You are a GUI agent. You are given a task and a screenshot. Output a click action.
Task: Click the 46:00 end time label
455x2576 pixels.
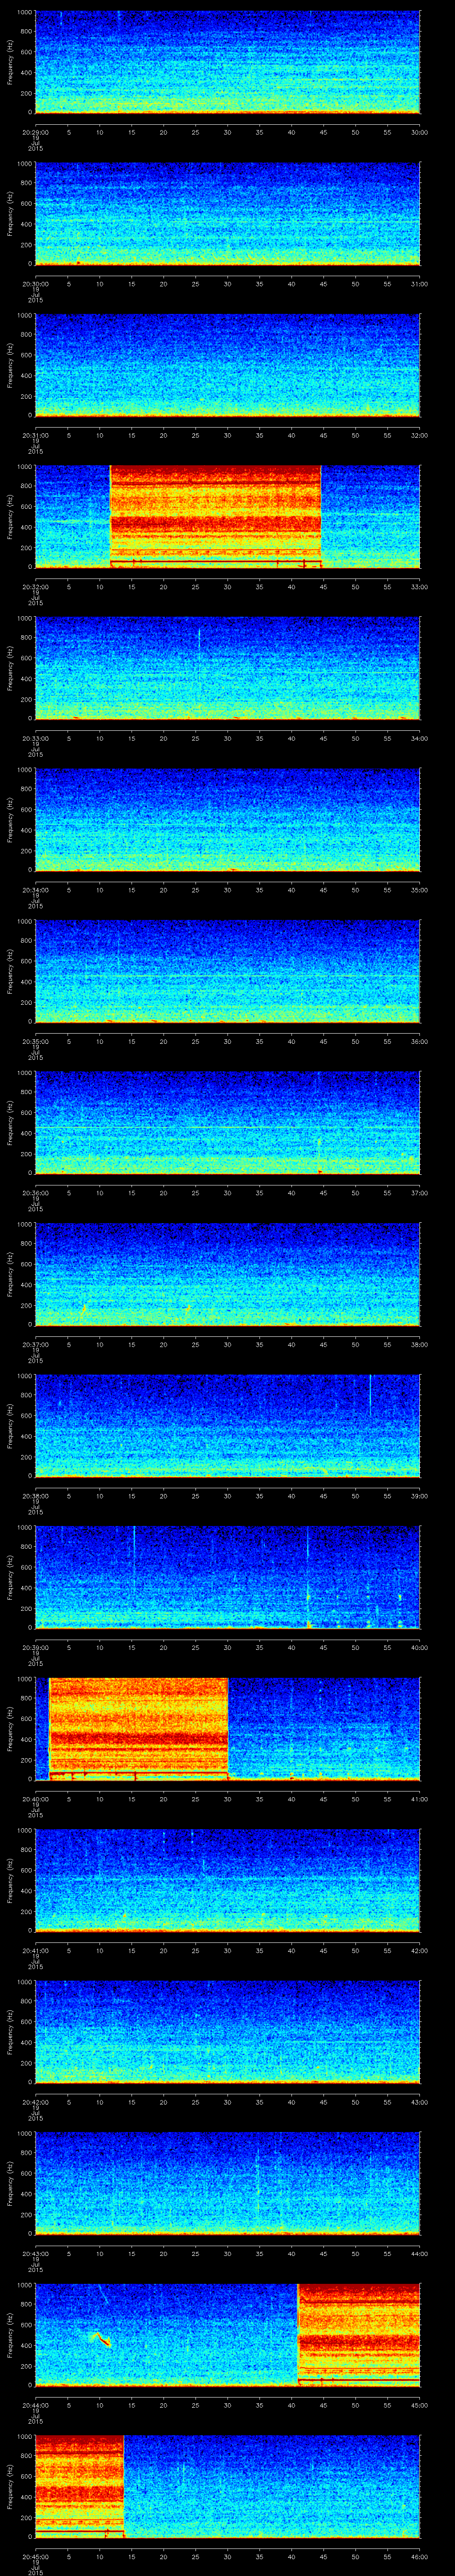coord(419,2557)
